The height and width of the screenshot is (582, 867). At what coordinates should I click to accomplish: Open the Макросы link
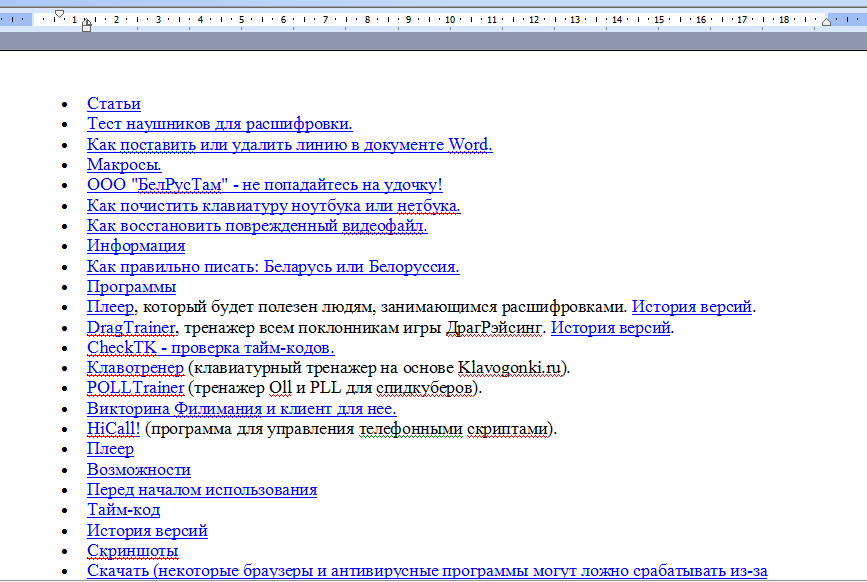124,165
